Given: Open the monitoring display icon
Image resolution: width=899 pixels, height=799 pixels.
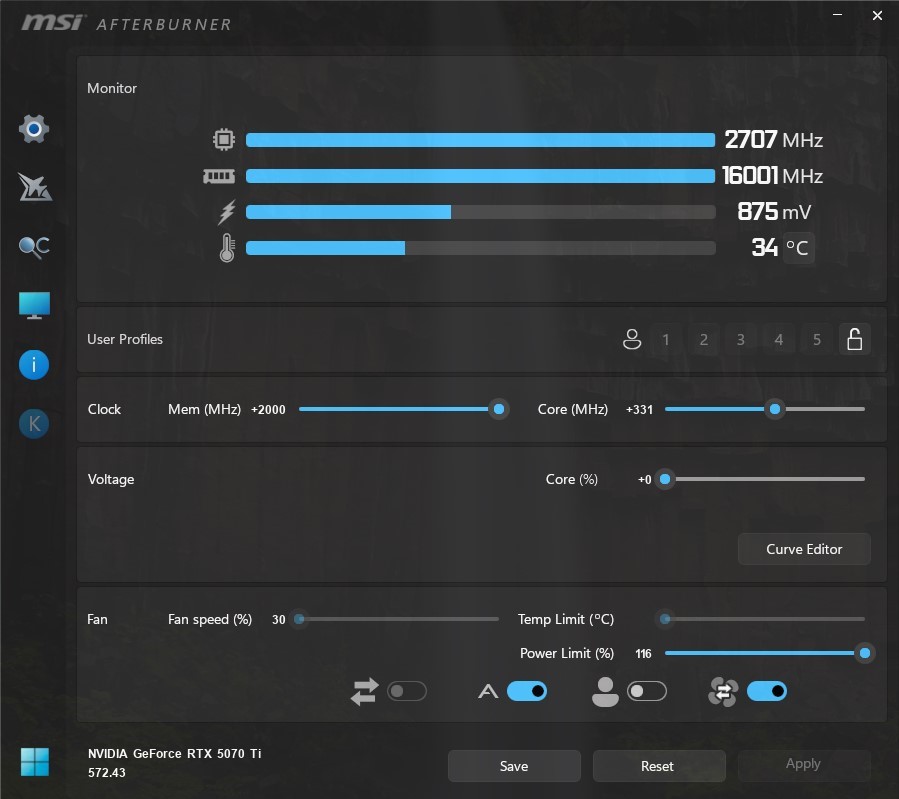Looking at the screenshot, I should coord(34,305).
